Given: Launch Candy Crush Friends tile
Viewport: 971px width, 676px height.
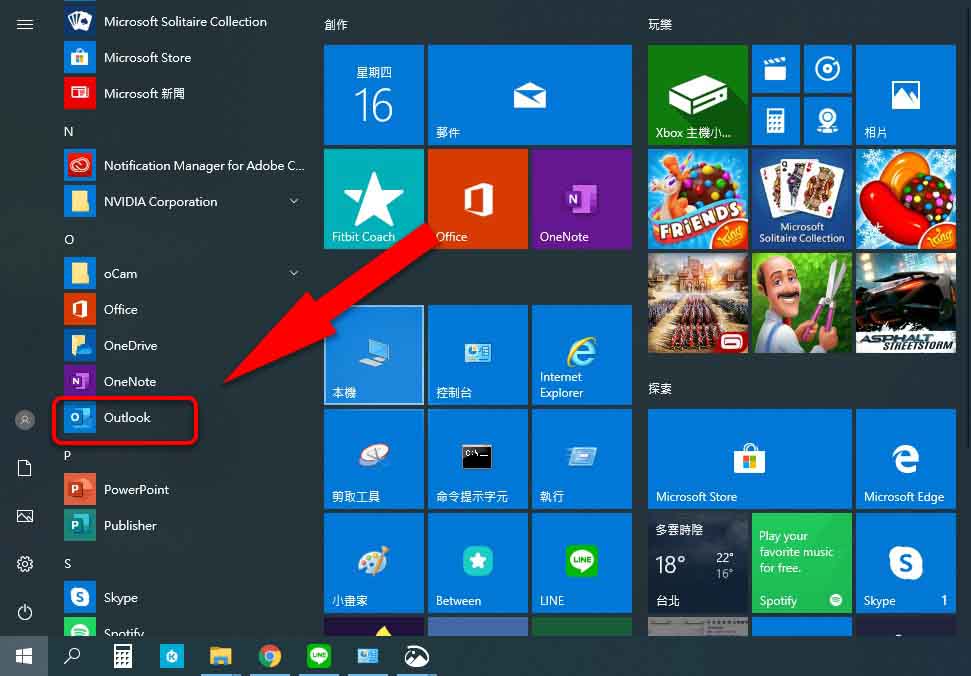Looking at the screenshot, I should 698,199.
